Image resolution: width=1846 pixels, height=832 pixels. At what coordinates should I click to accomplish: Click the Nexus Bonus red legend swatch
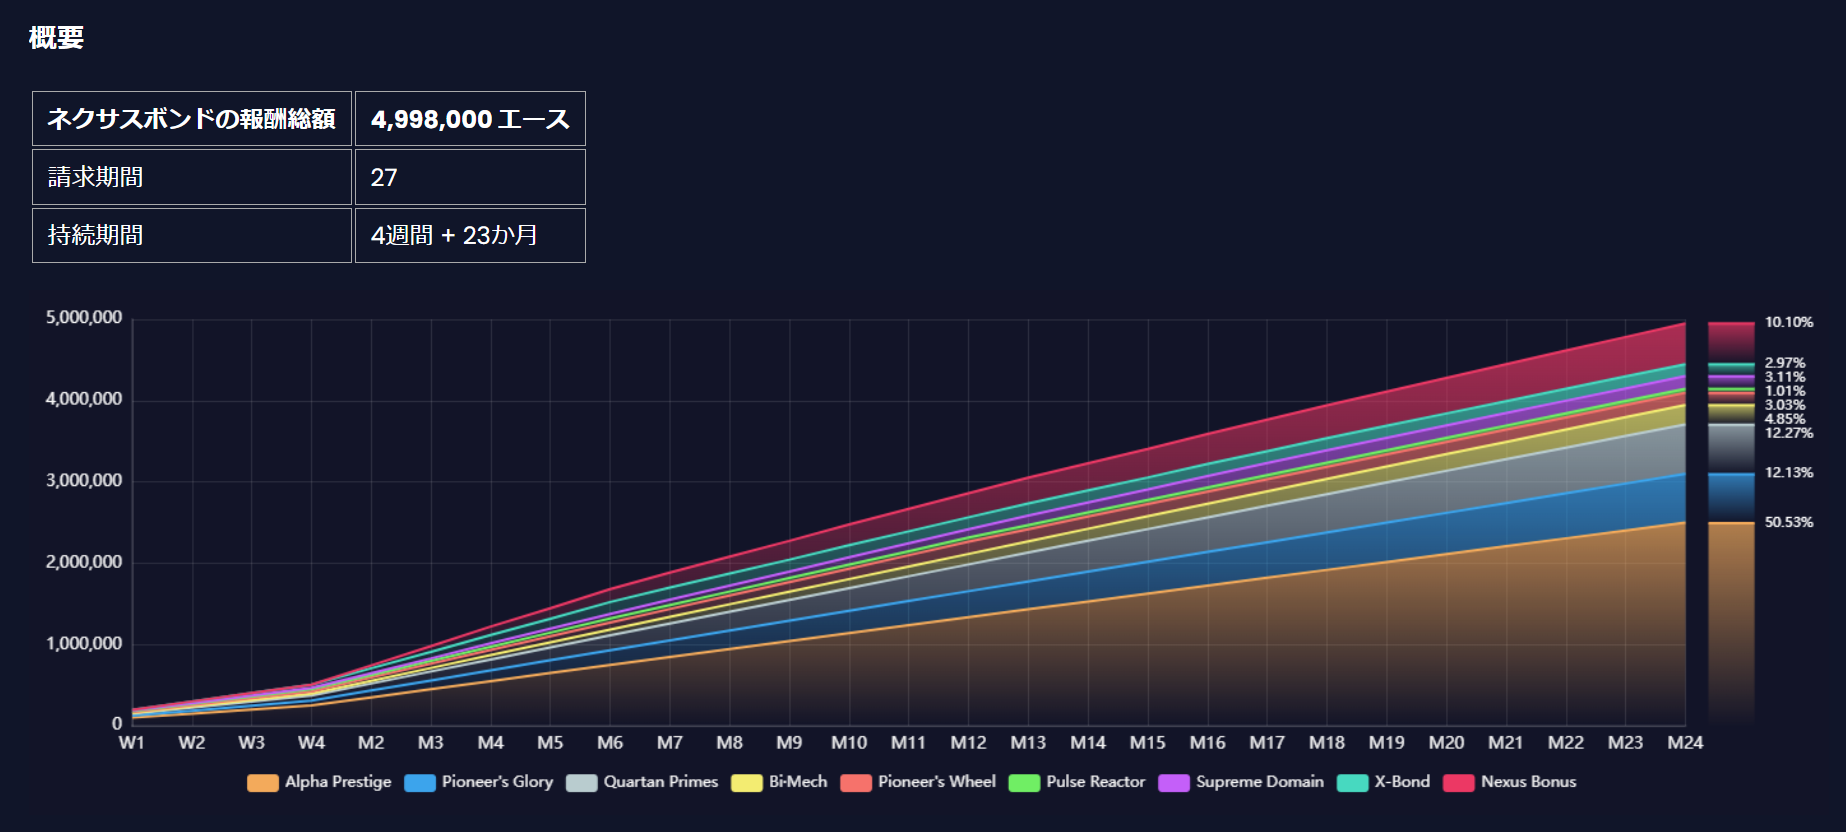click(1459, 782)
